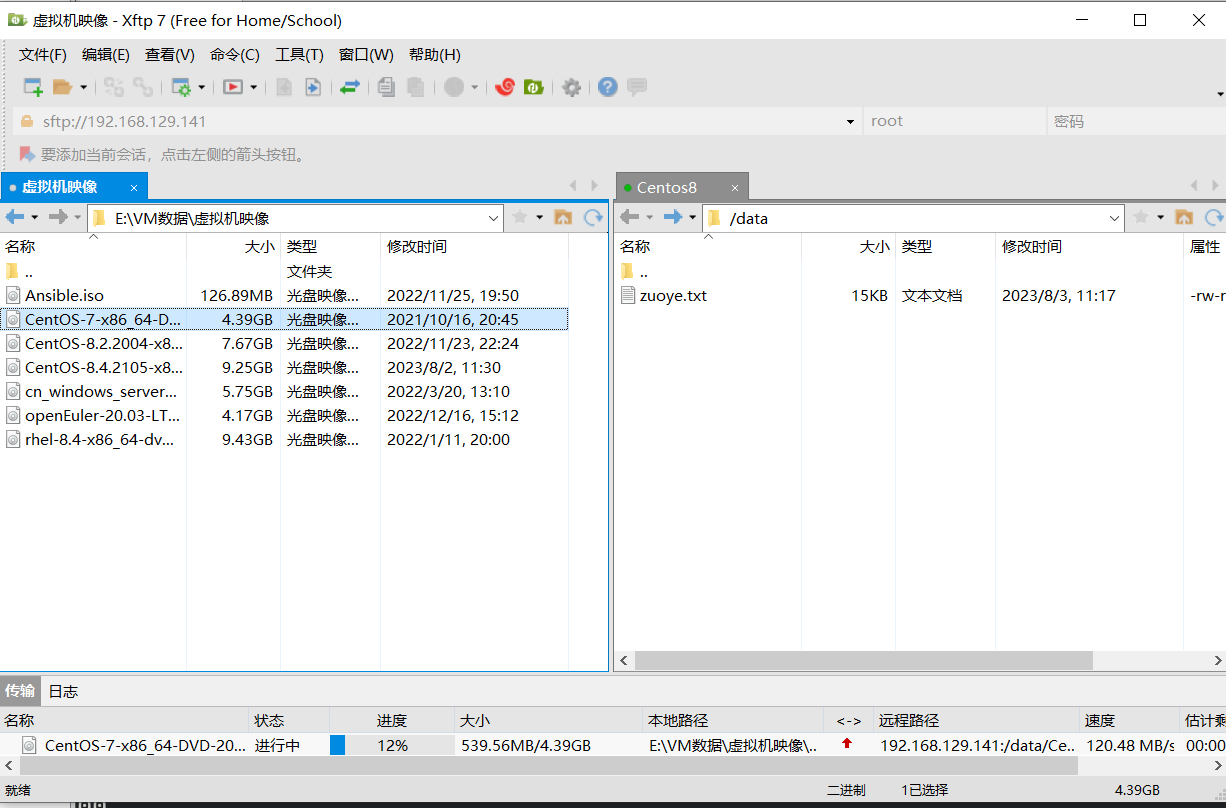
Task: Click the local pane favorites star icon
Action: (x=520, y=217)
